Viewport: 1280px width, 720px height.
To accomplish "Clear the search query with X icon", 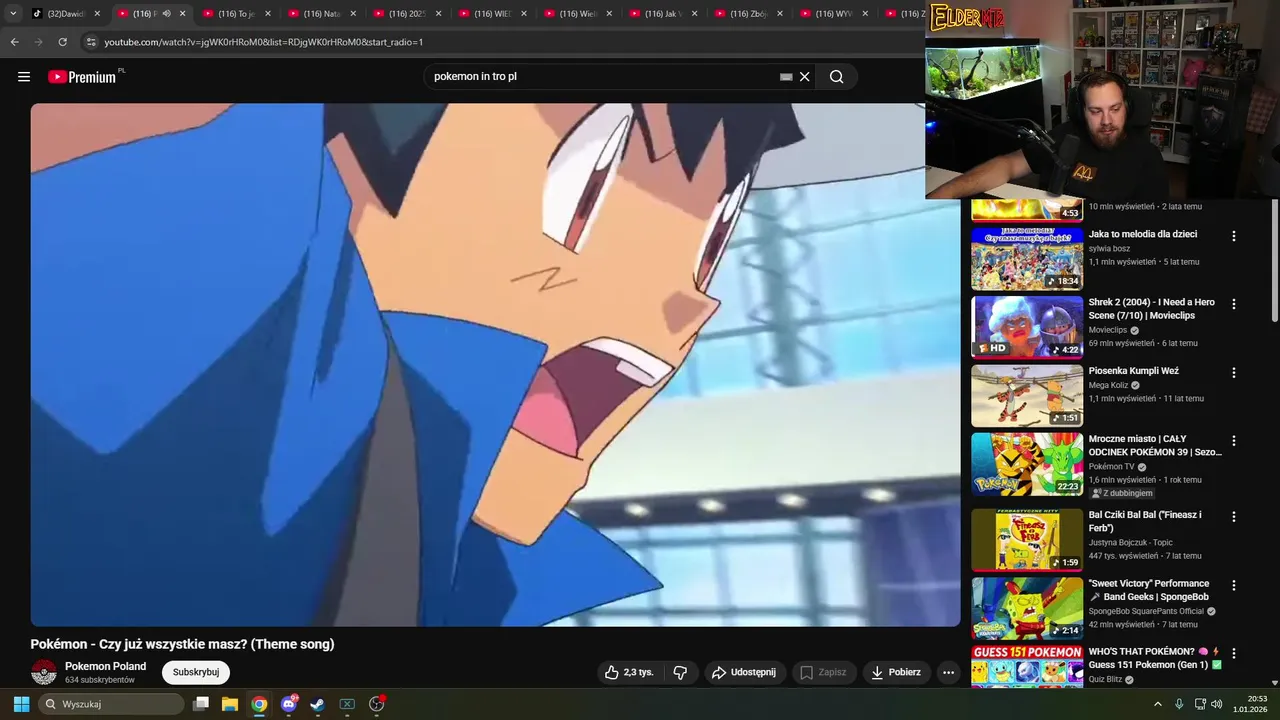I will point(804,77).
